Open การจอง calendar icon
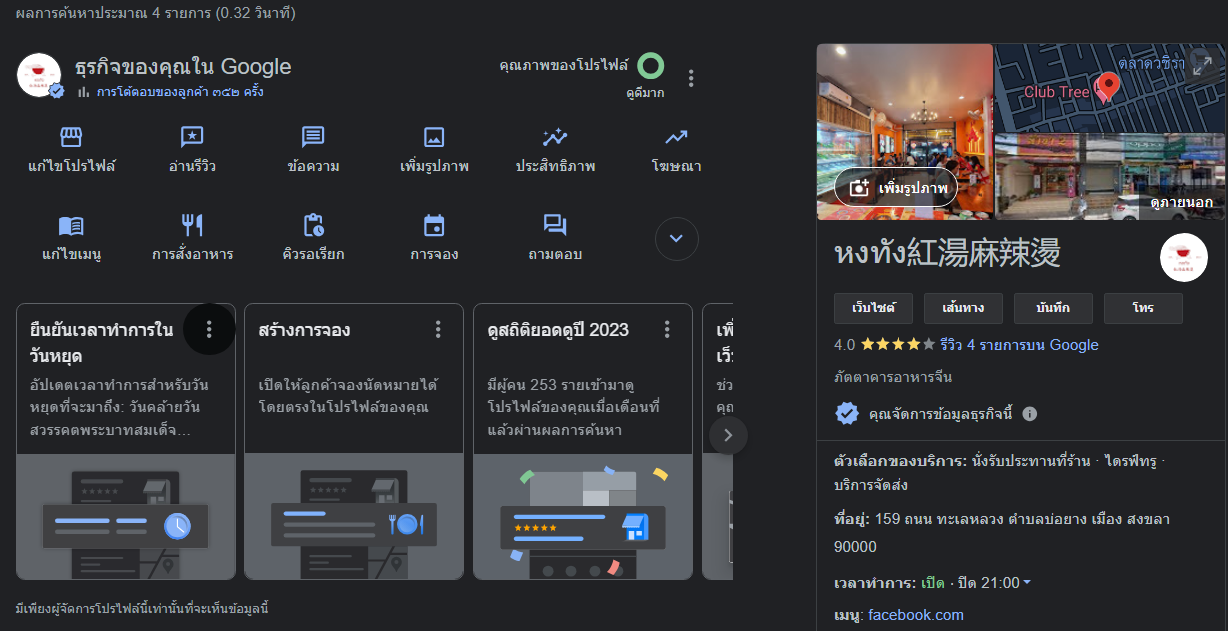 [434, 225]
